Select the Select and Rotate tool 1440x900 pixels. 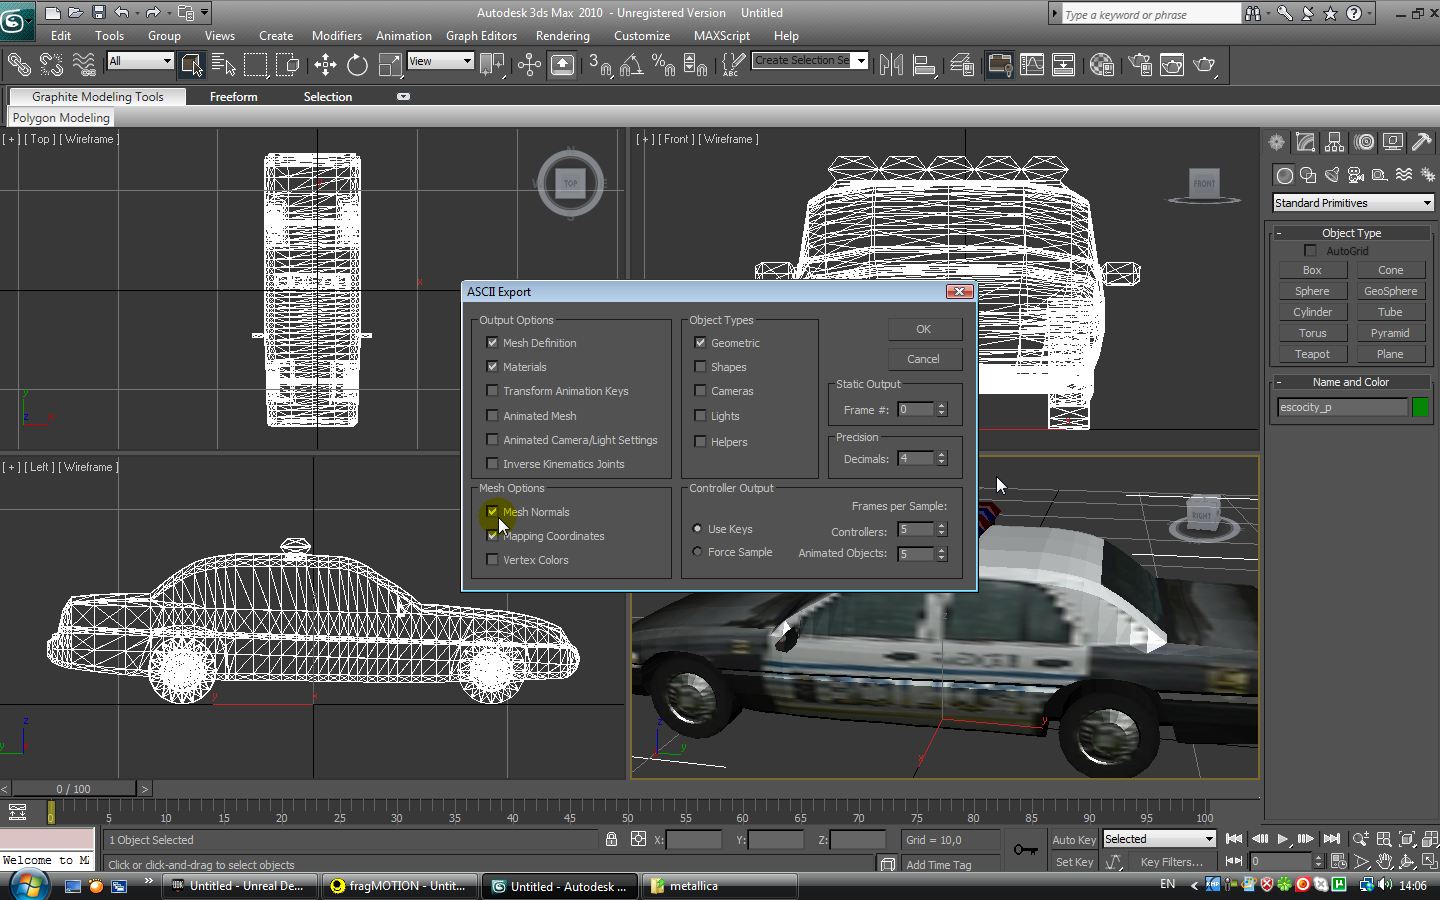tap(357, 66)
